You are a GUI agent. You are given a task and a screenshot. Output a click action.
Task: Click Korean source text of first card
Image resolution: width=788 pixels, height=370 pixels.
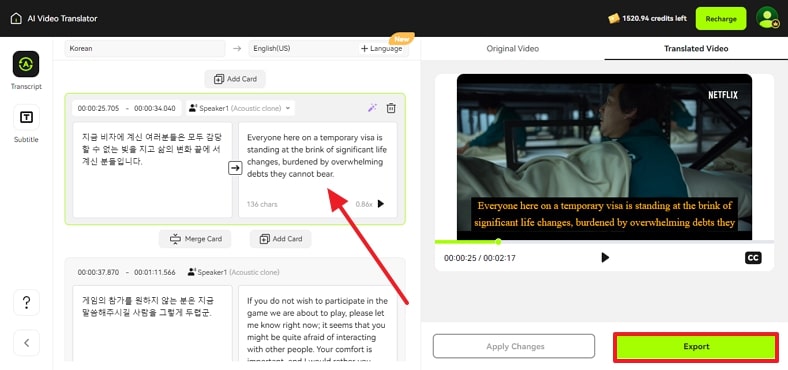pyautogui.click(x=152, y=169)
